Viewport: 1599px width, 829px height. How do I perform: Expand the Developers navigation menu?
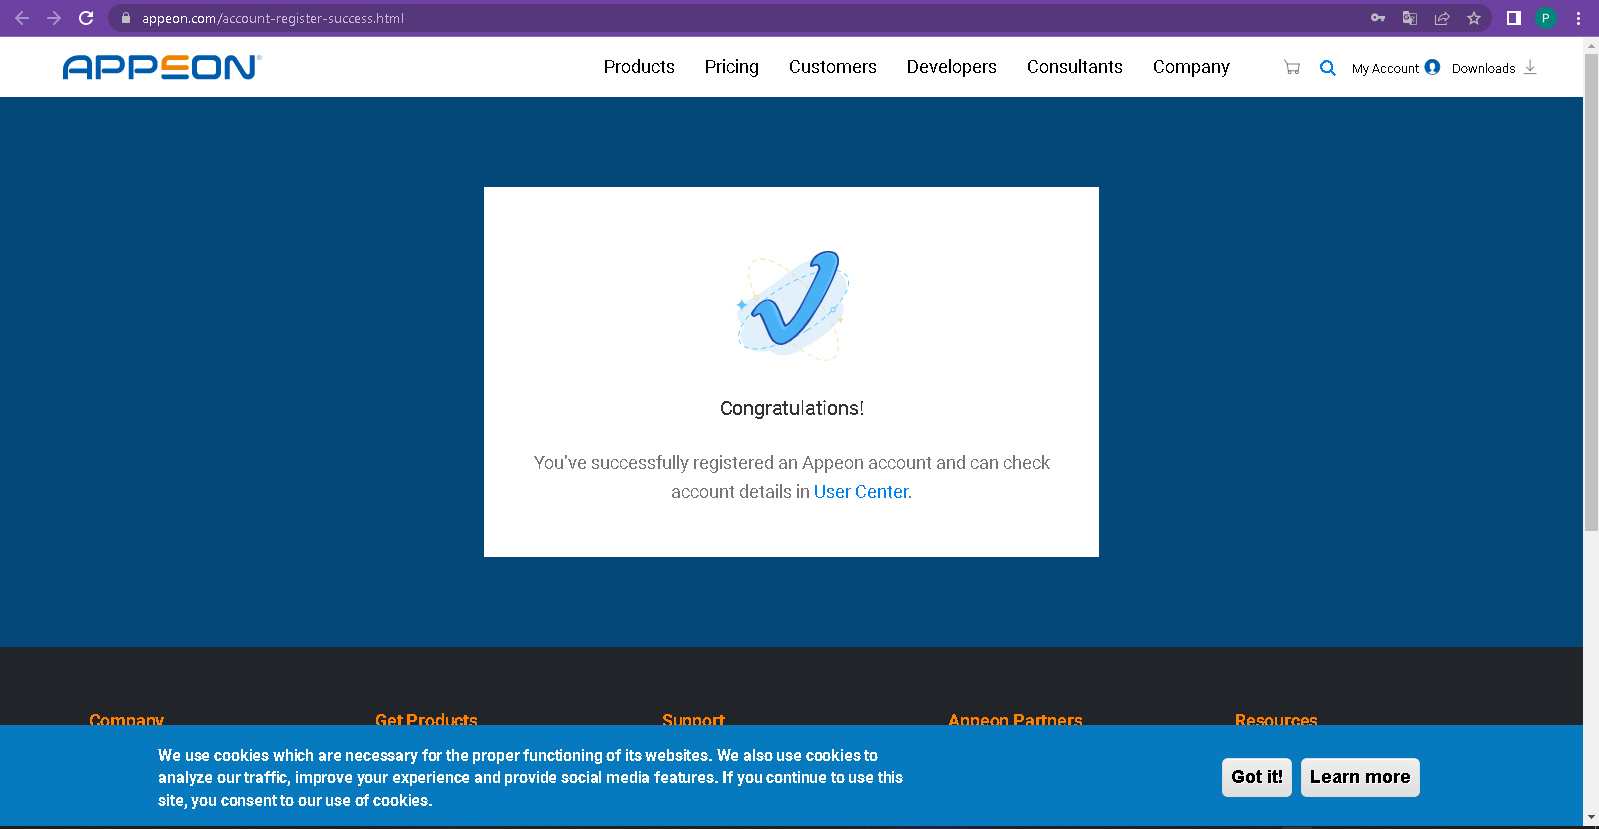(951, 67)
